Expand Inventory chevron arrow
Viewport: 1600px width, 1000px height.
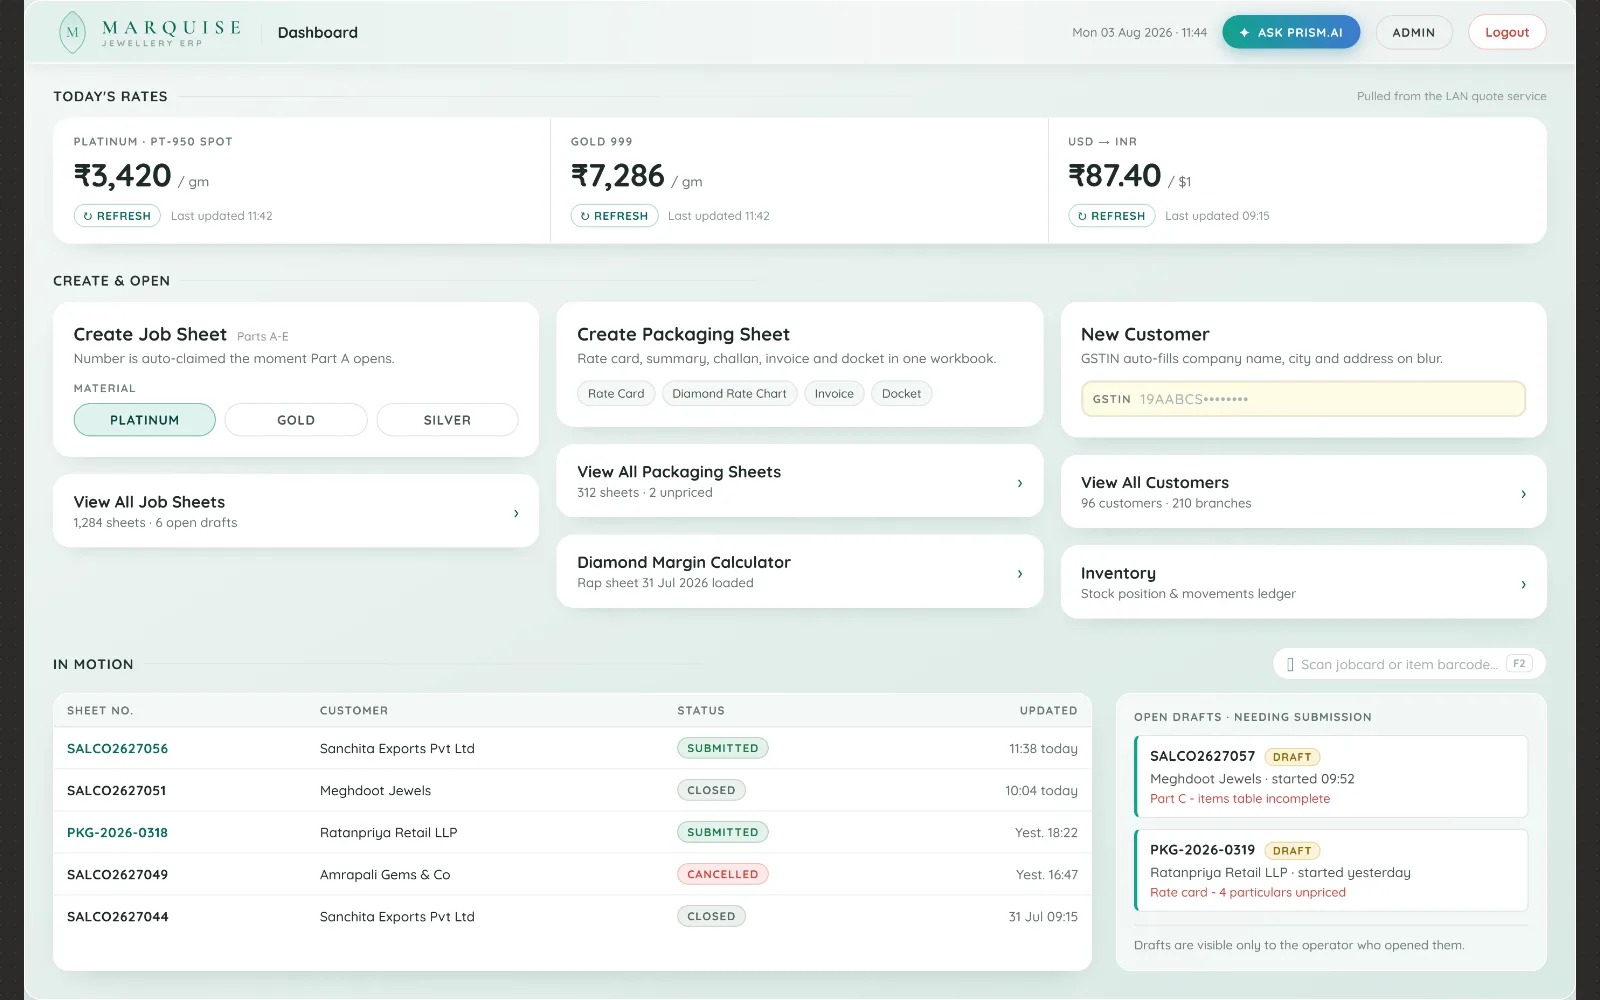point(1523,585)
